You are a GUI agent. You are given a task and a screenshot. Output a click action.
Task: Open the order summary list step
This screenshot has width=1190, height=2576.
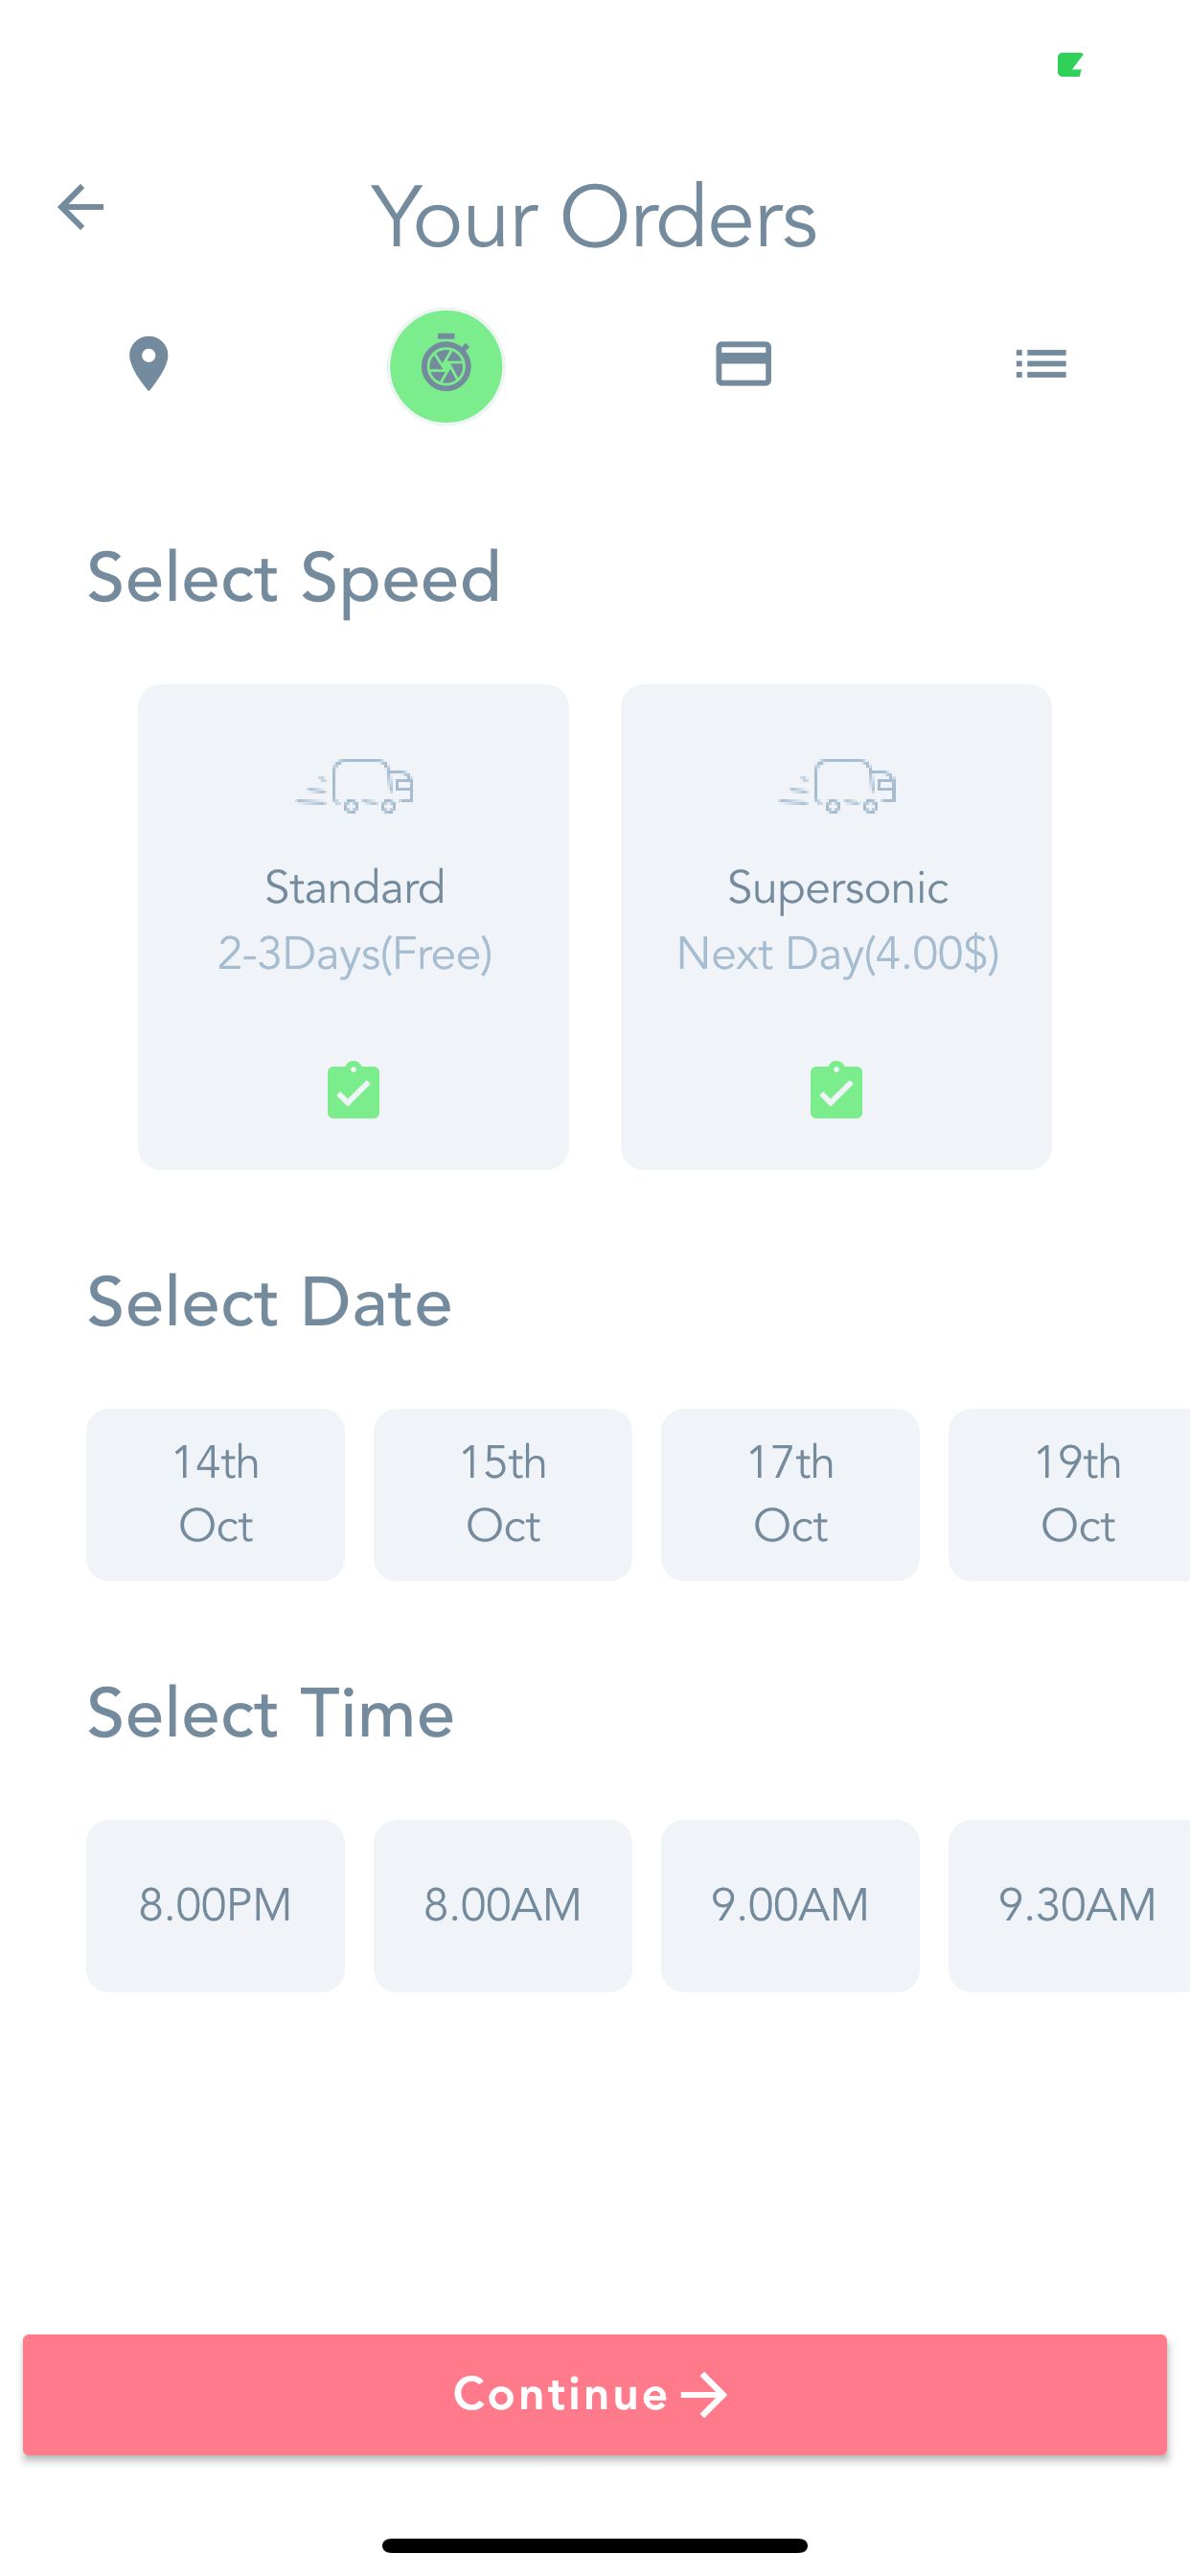click(1040, 363)
